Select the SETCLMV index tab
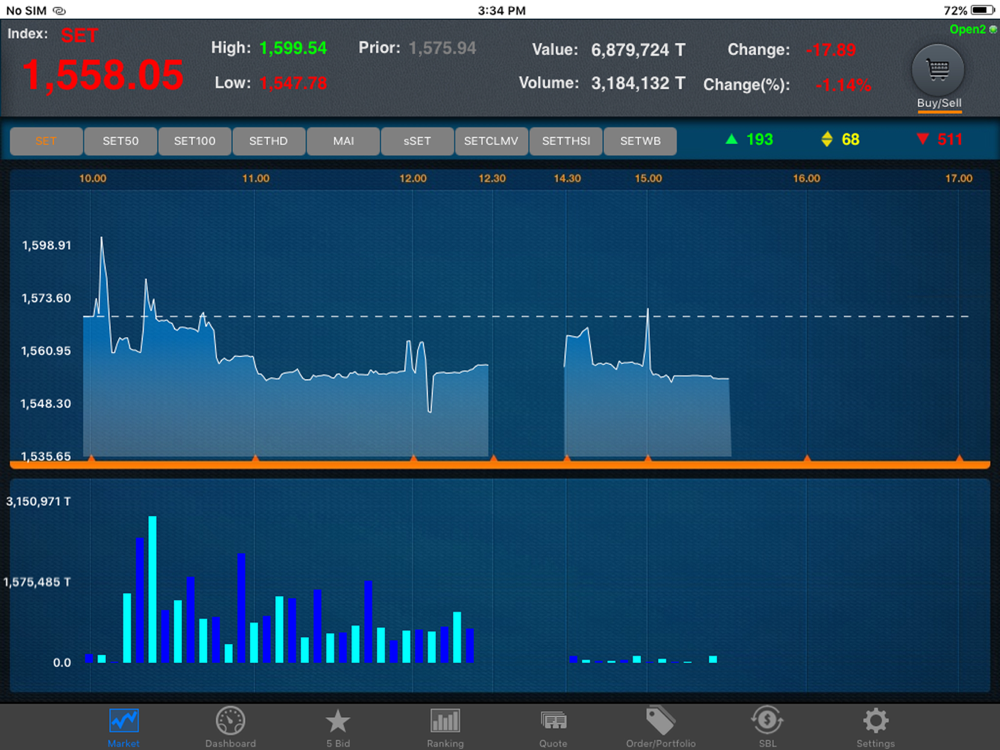 pyautogui.click(x=491, y=141)
